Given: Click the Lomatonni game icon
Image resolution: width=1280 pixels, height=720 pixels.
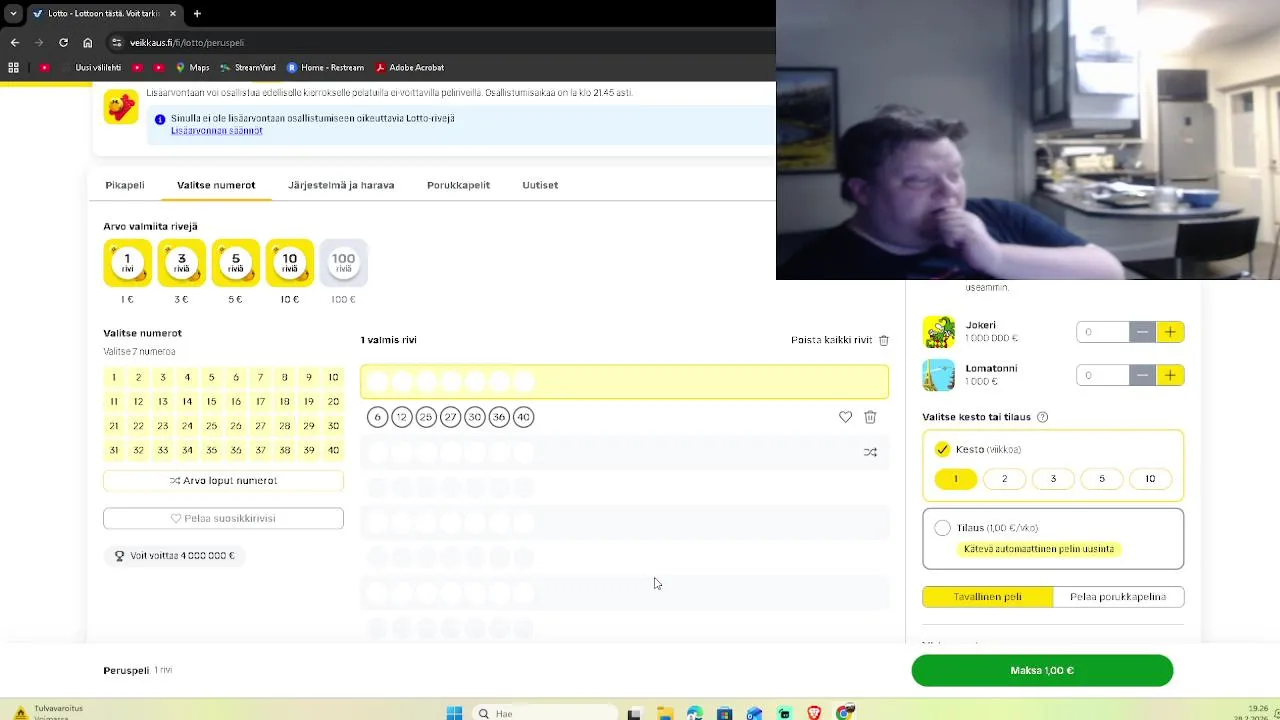Looking at the screenshot, I should [938, 374].
